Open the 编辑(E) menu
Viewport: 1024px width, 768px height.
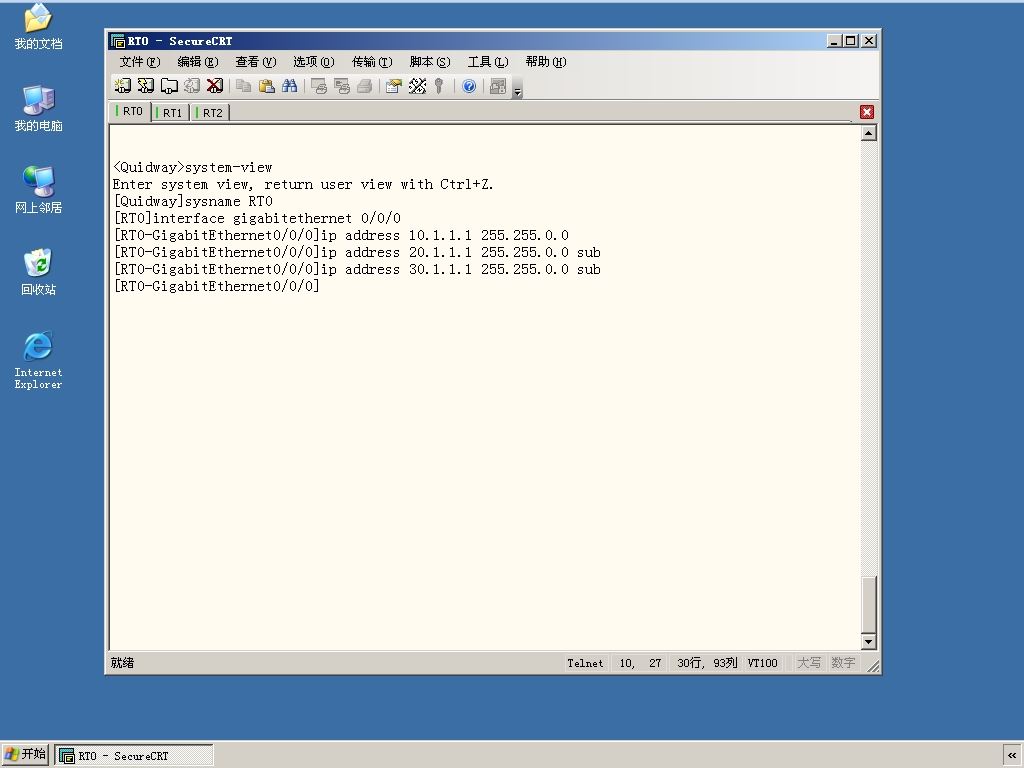tap(197, 61)
